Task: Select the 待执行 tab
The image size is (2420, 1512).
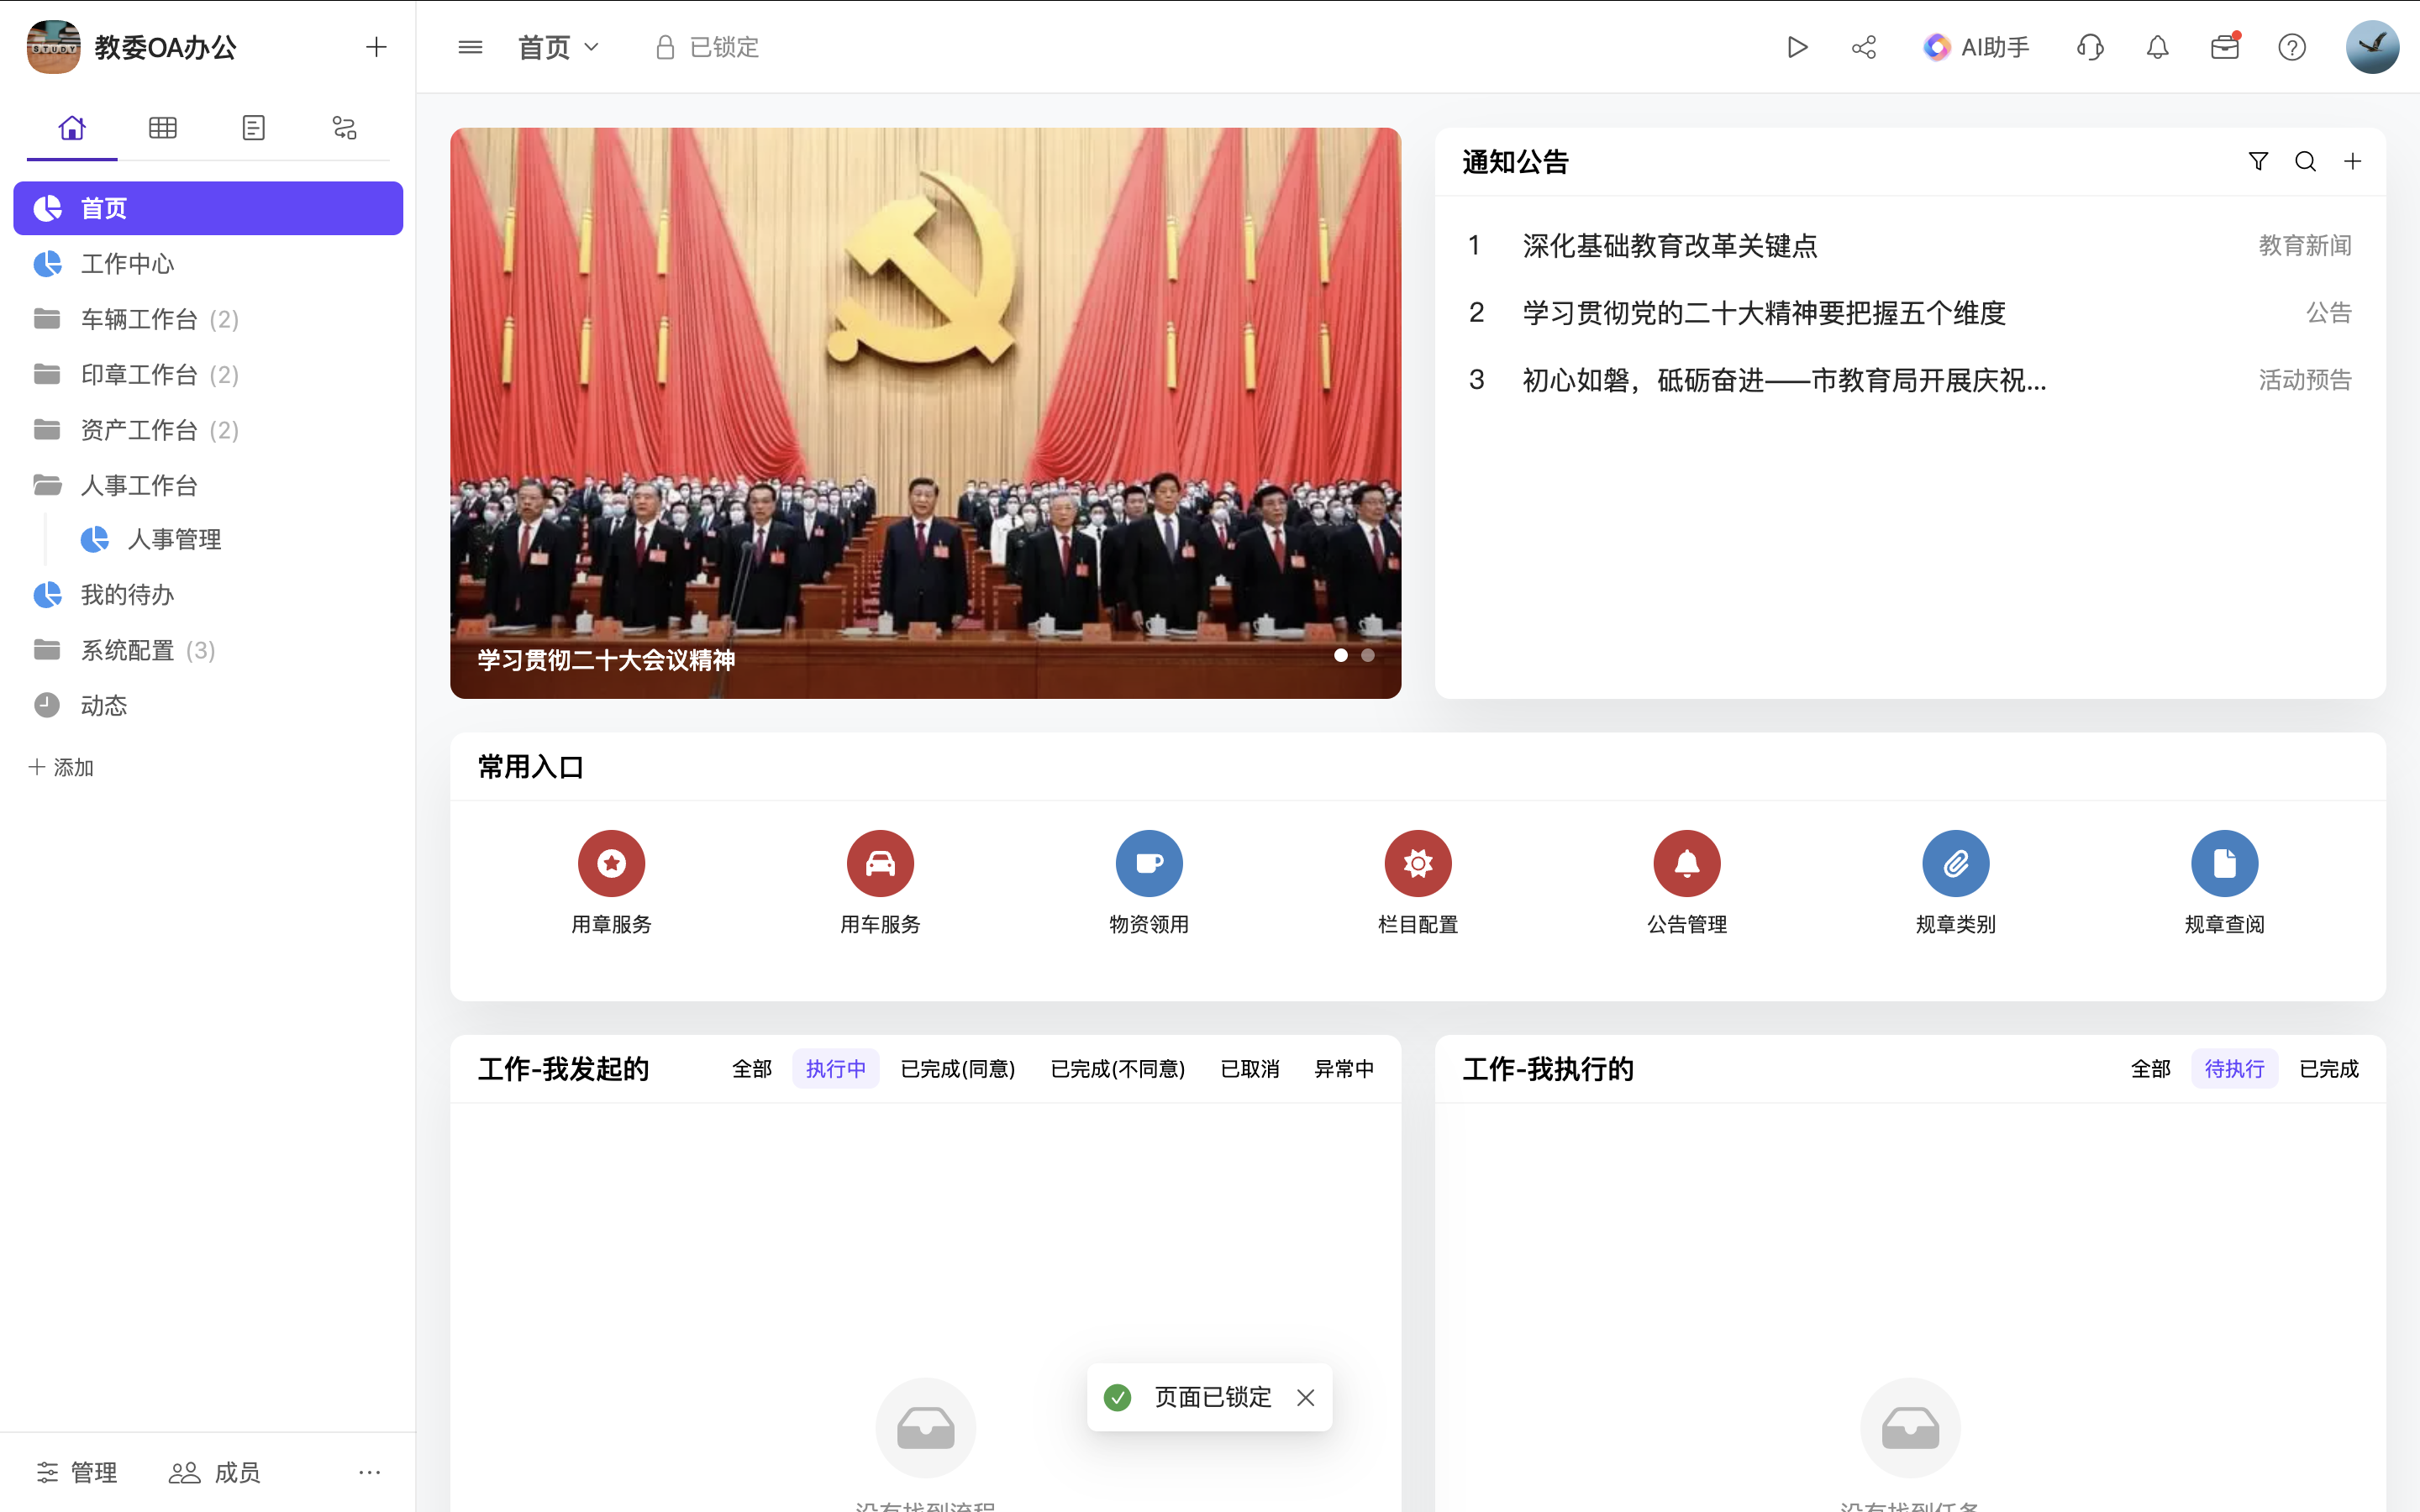Action: (x=2235, y=1069)
